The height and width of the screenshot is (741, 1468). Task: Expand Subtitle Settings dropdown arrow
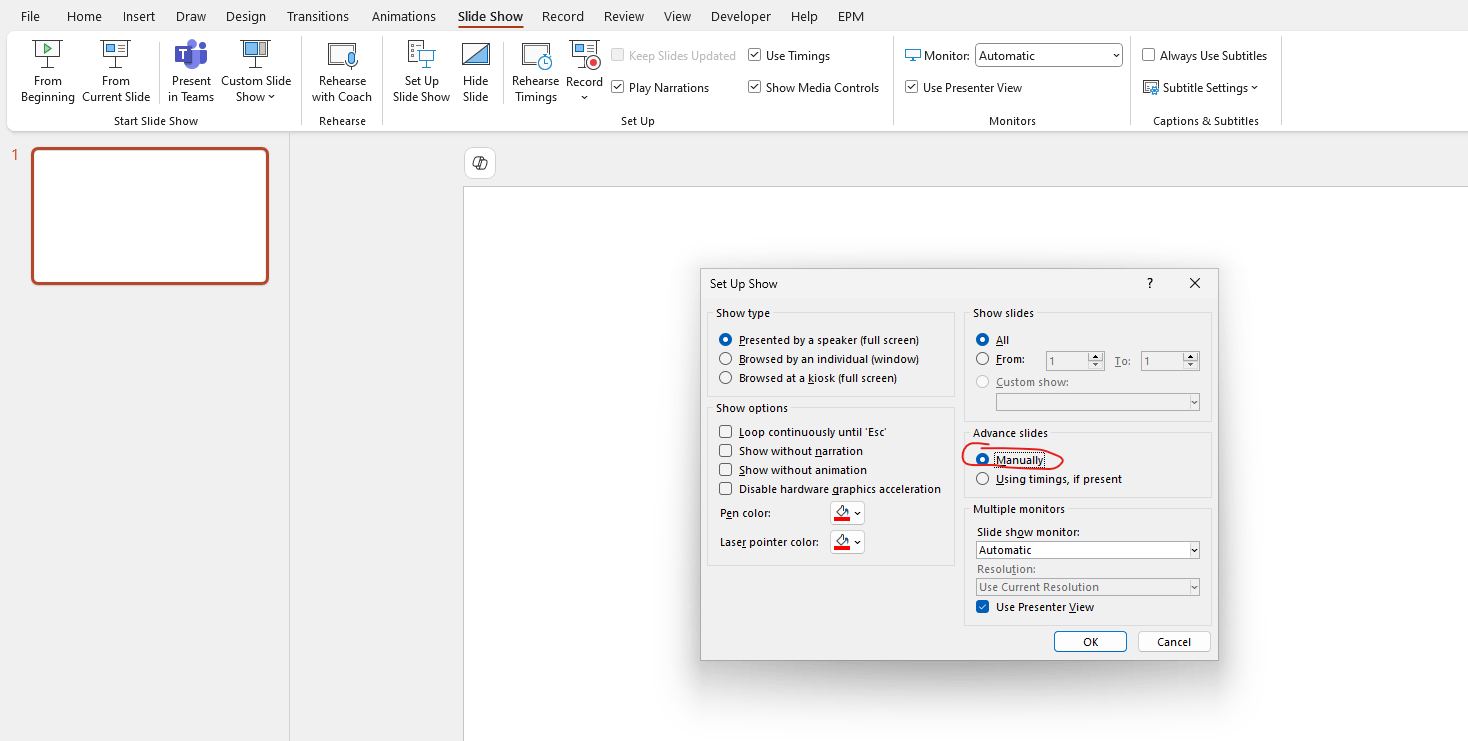click(1254, 88)
